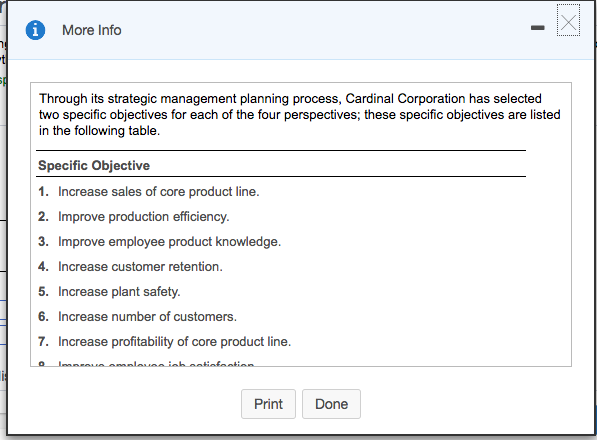Select the 'More Info' dialog title

92,30
